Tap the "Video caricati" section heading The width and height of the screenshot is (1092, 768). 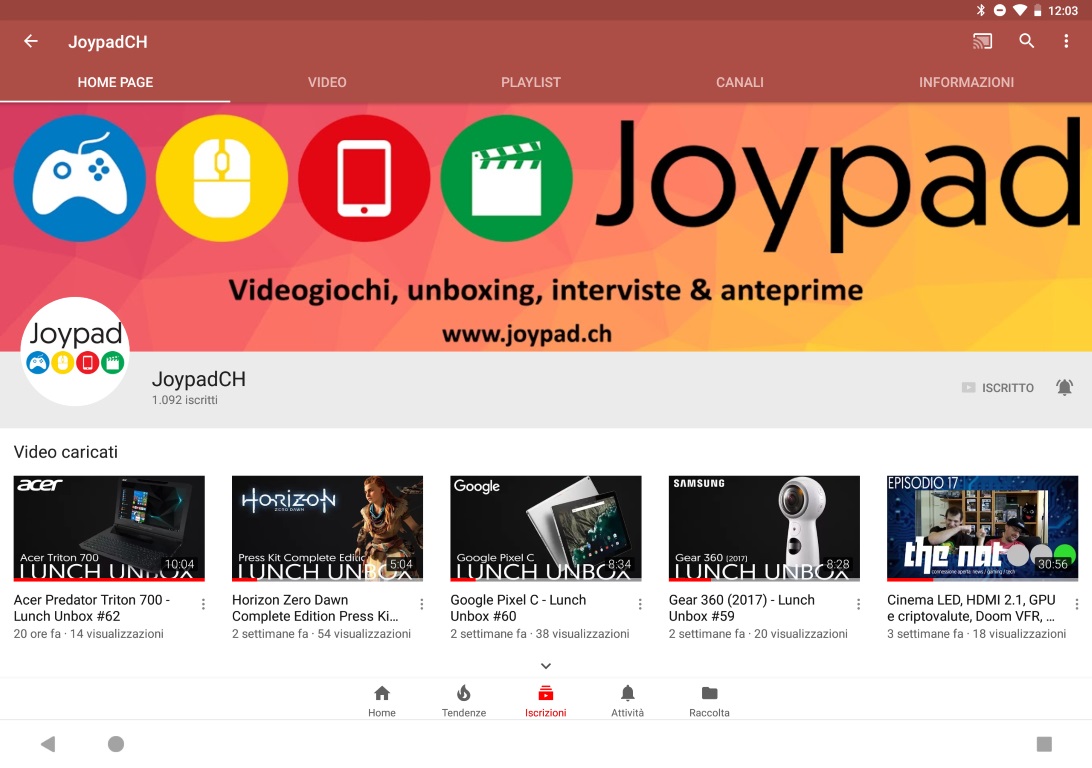click(65, 452)
